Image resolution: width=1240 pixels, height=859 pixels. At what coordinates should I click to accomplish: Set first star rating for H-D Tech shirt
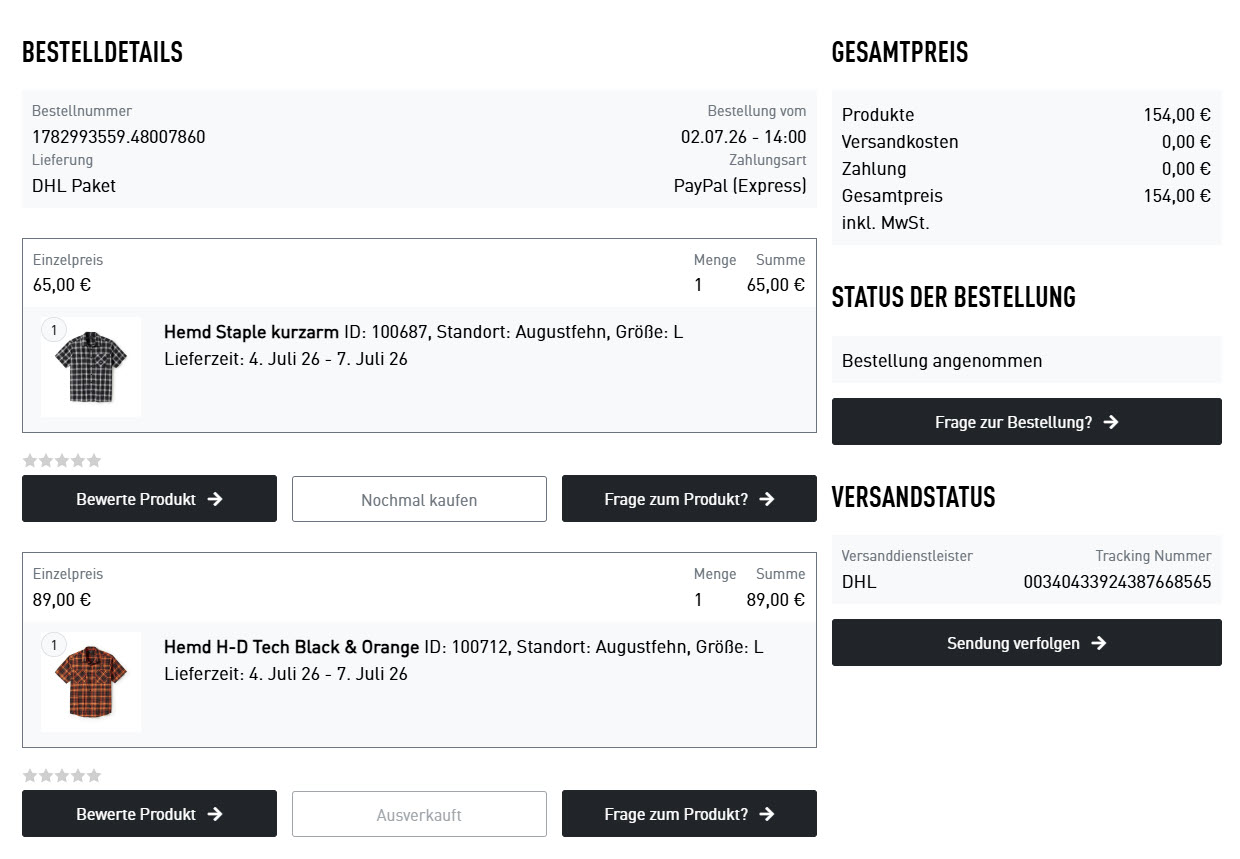tap(30, 776)
